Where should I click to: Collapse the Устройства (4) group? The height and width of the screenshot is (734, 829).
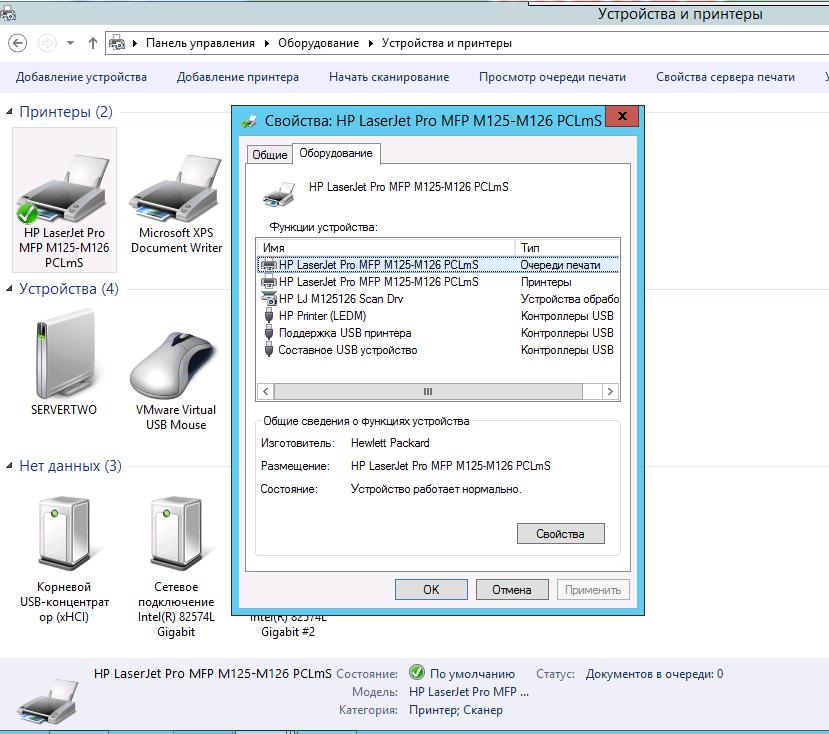pyautogui.click(x=9, y=289)
